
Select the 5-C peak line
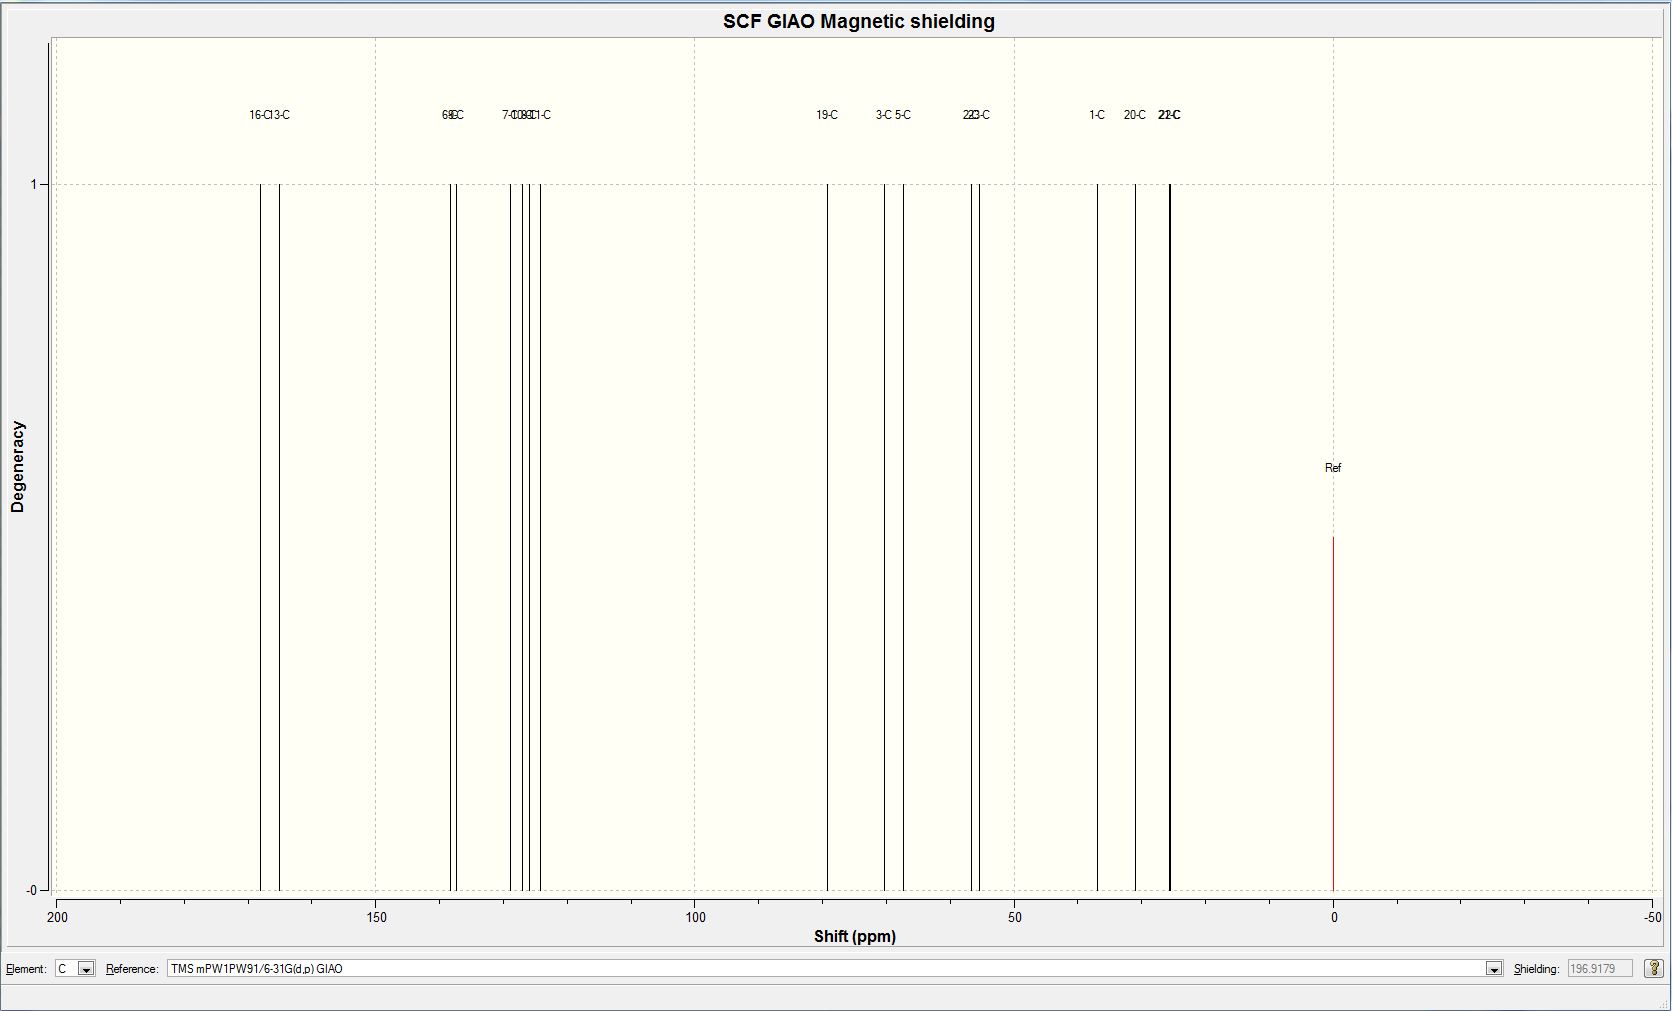click(903, 537)
